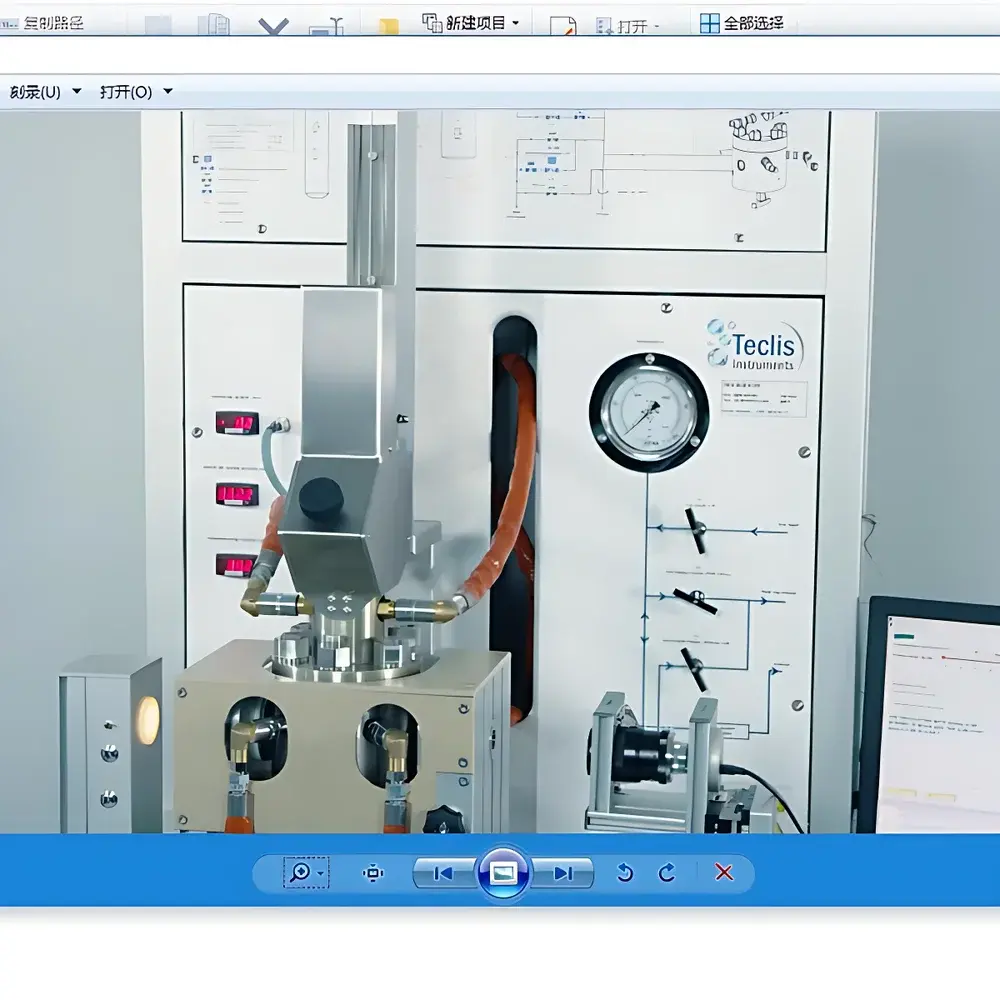Click the fit-to-window icon
The image size is (1000, 1000).
(371, 871)
